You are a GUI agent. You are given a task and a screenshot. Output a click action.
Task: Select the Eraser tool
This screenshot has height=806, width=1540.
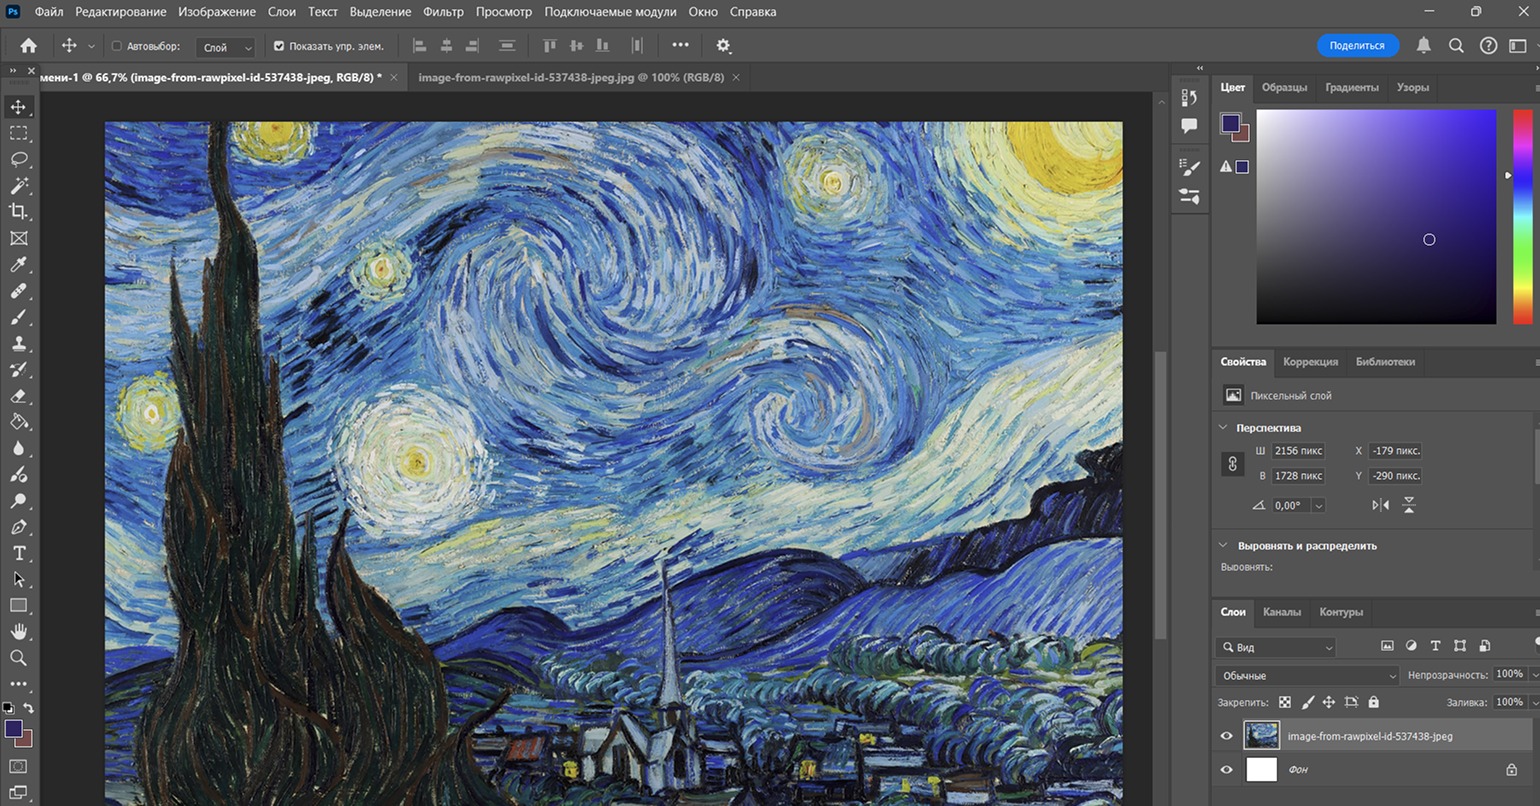[x=18, y=396]
